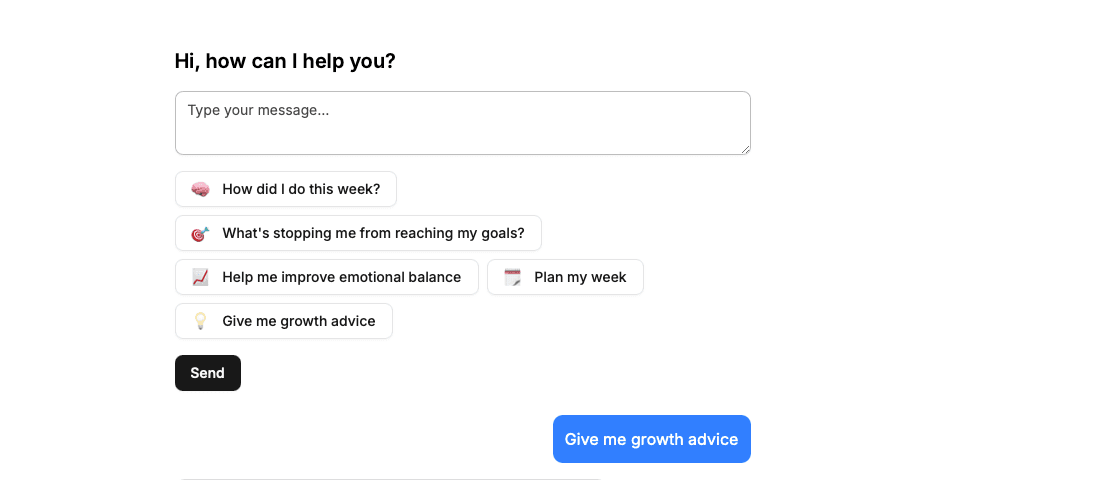Click 'emotional balance' text in the suggestion chip
The width and height of the screenshot is (1097, 480).
pos(400,277)
